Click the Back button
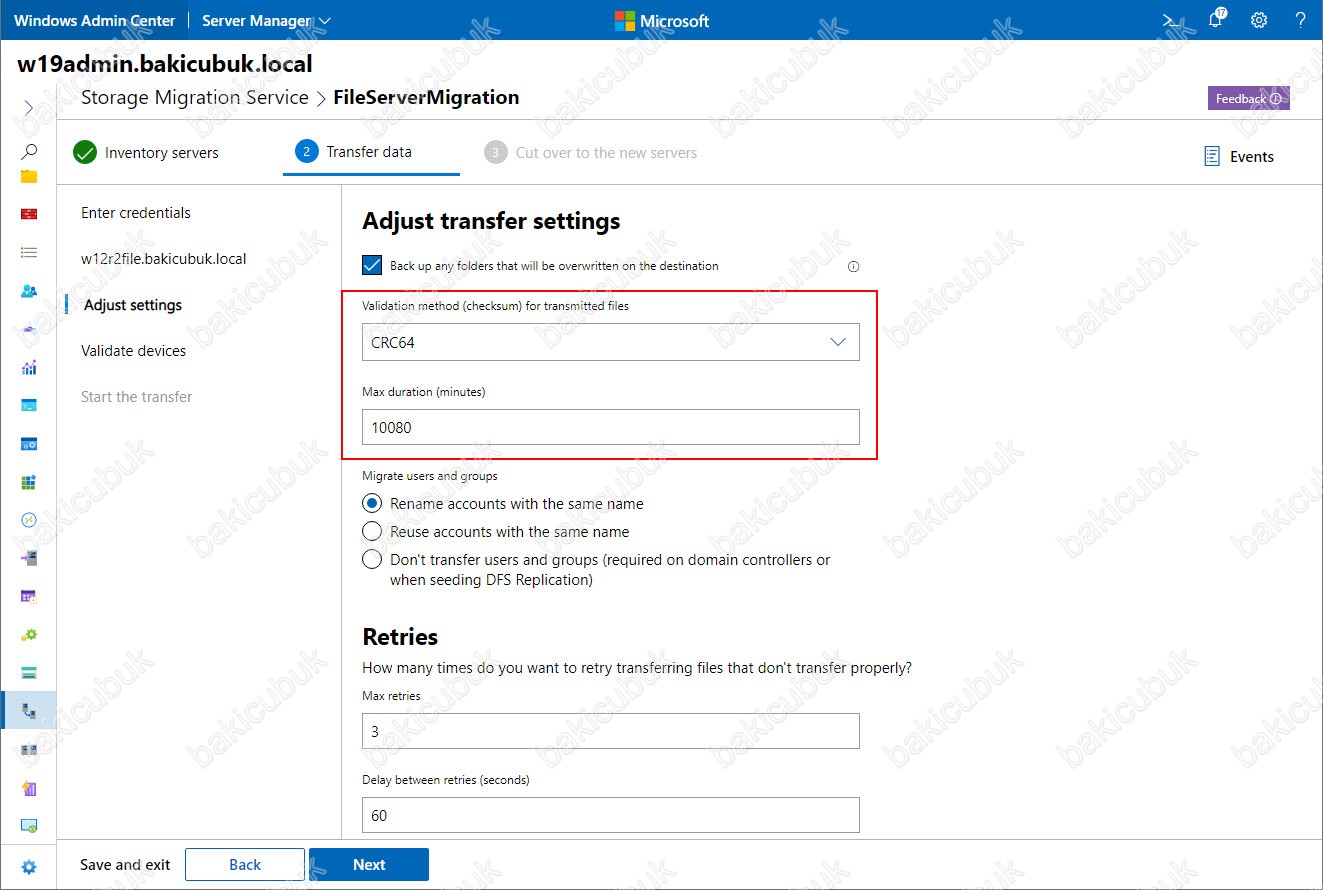Screen dimensions: 1323x890 (x=245, y=865)
